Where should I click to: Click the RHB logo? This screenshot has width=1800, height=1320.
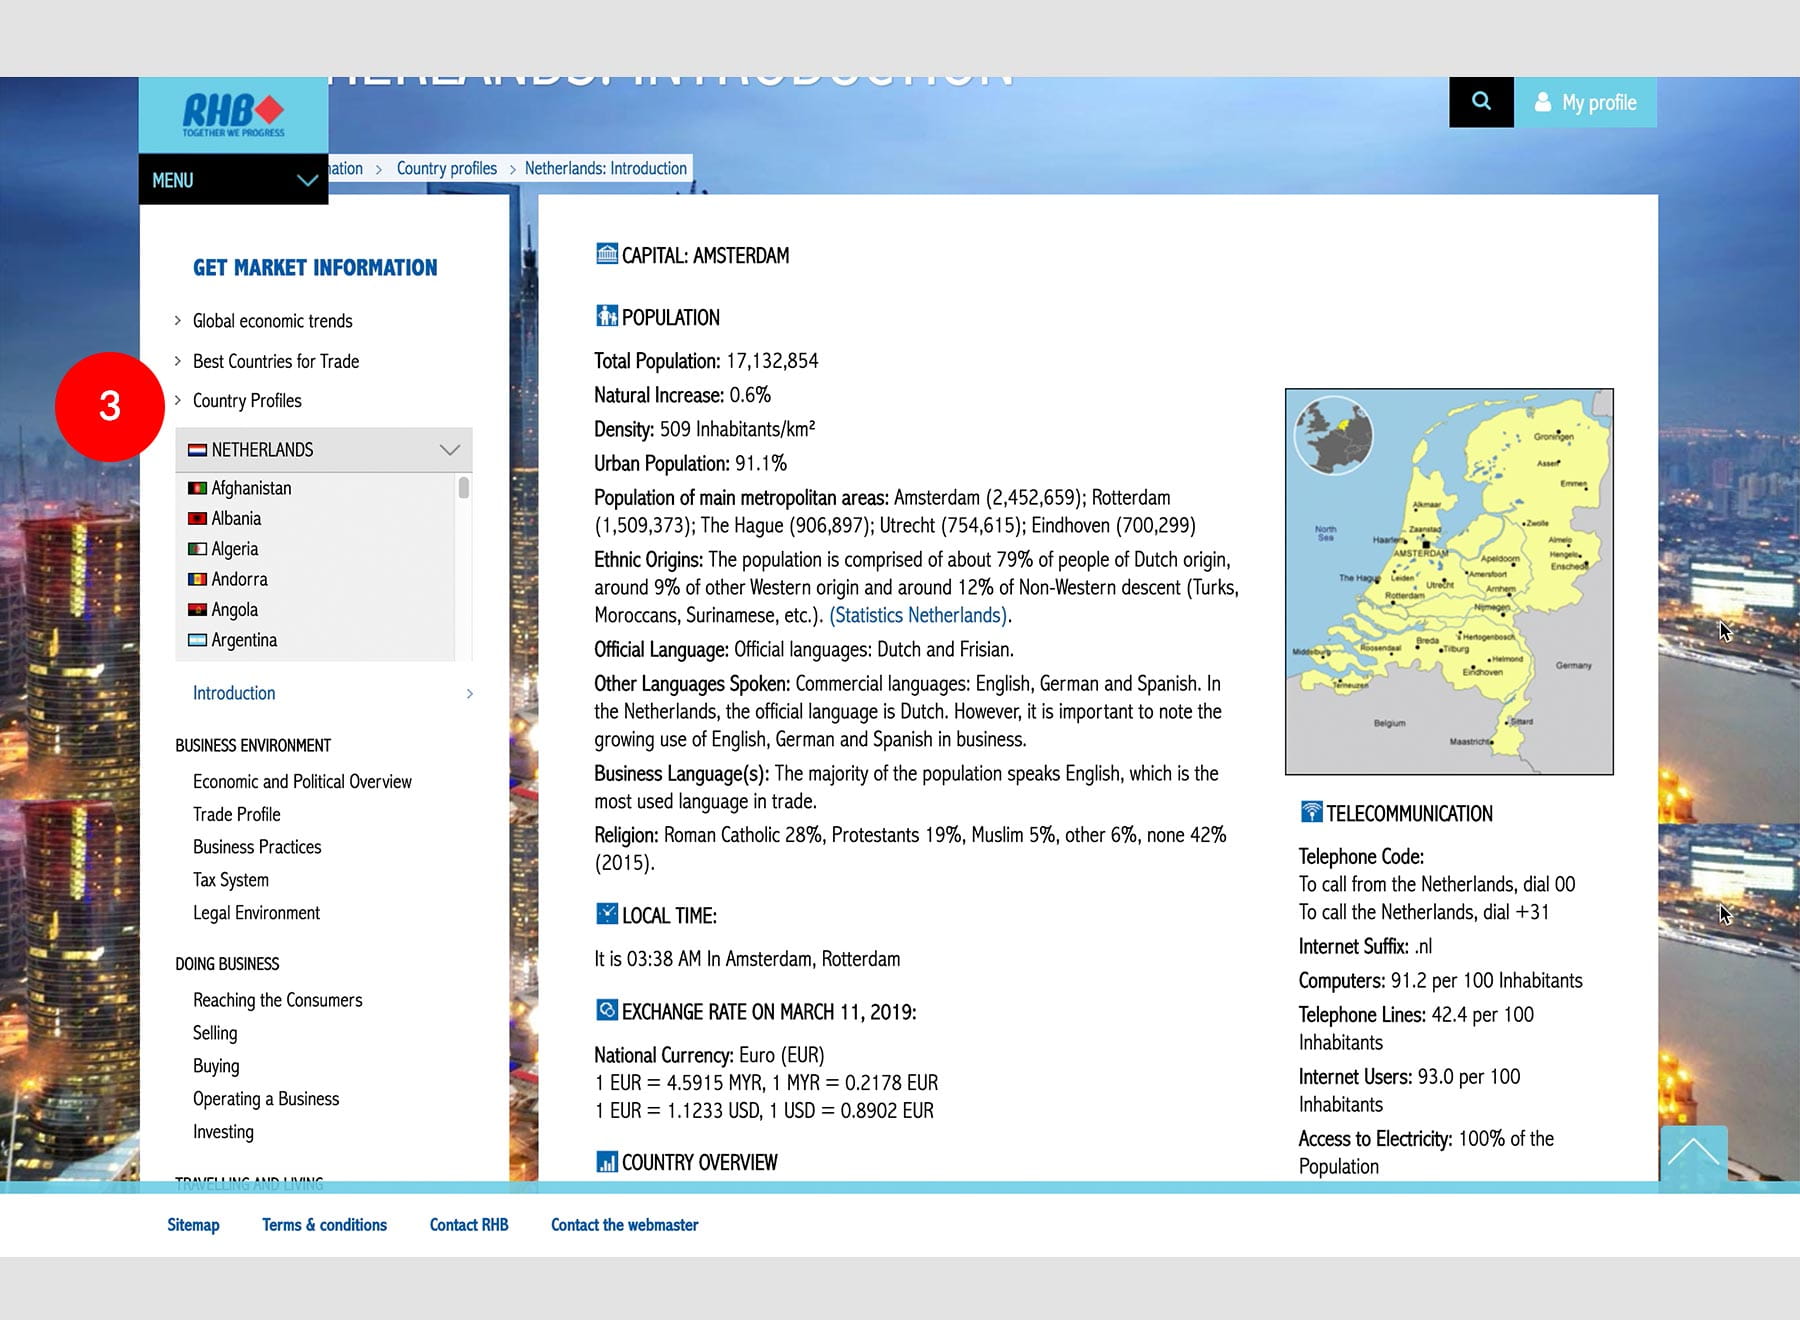(x=233, y=114)
